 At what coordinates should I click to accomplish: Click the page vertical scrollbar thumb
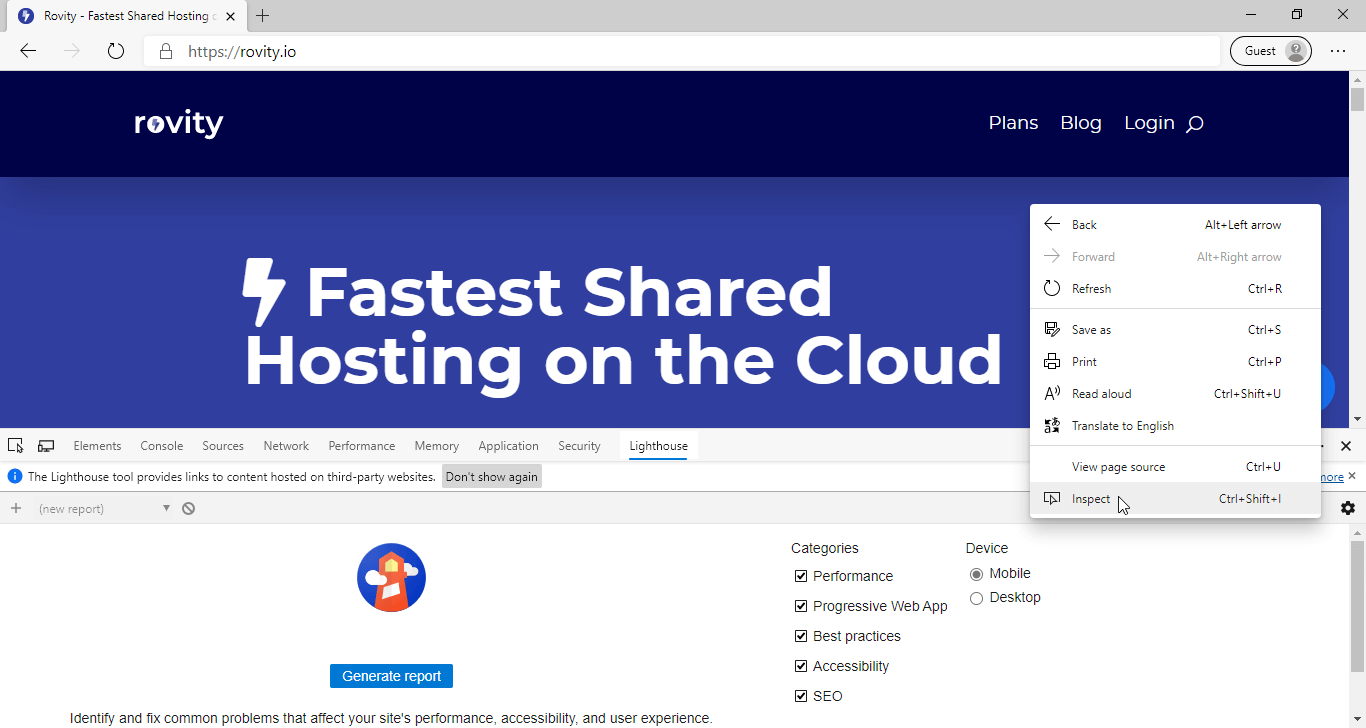coord(1357,100)
